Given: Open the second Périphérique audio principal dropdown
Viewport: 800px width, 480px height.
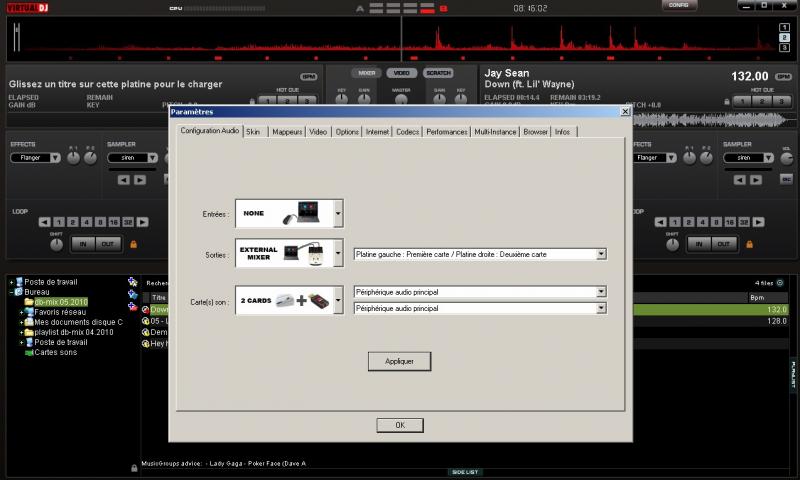Looking at the screenshot, I should point(602,308).
